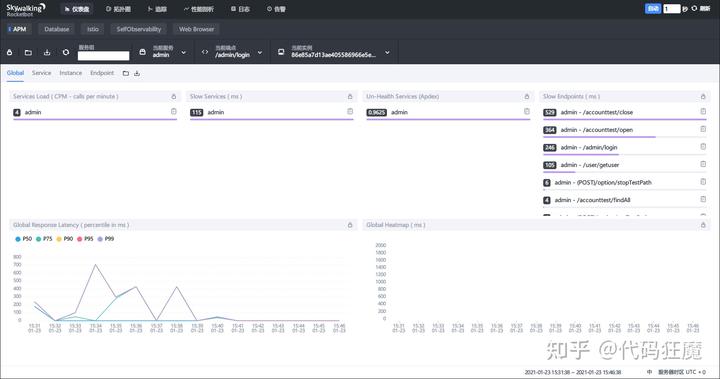Open the time range at bottom right

point(573,372)
